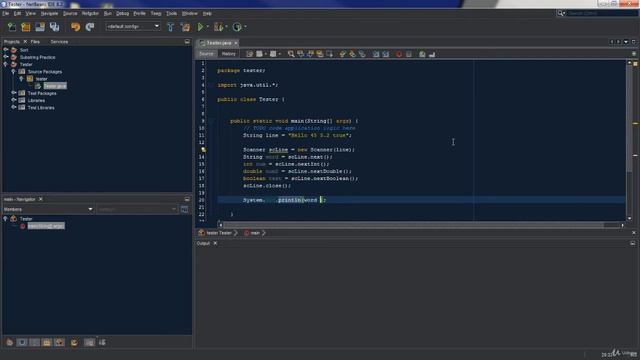The image size is (640, 360).
Task: Toggle Show Non-Public Members in Navigator
Action: point(47,342)
